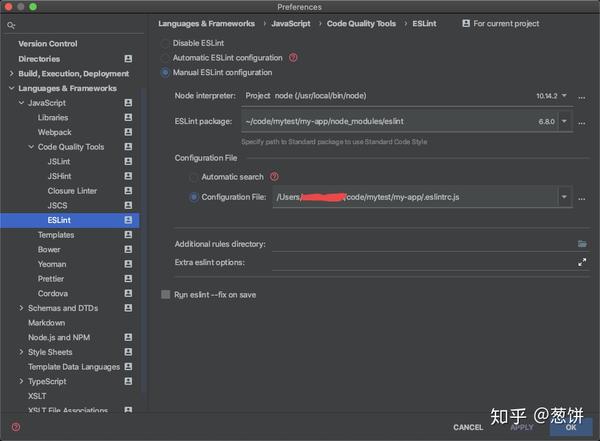
Task: Collapse Languages & Frameworks section
Action: pos(11,88)
